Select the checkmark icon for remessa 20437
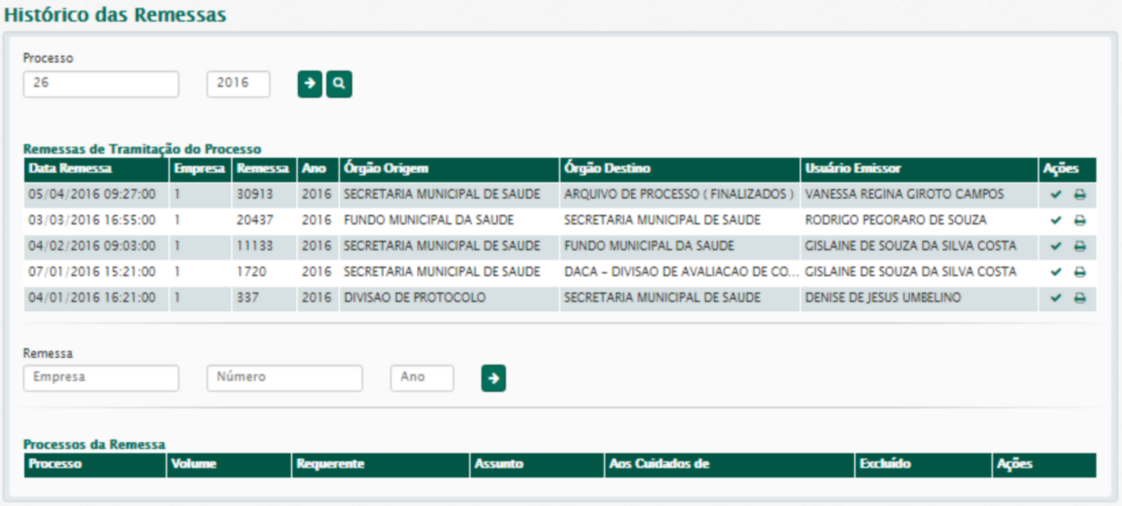Viewport: 1122px width, 506px height. coord(1056,220)
